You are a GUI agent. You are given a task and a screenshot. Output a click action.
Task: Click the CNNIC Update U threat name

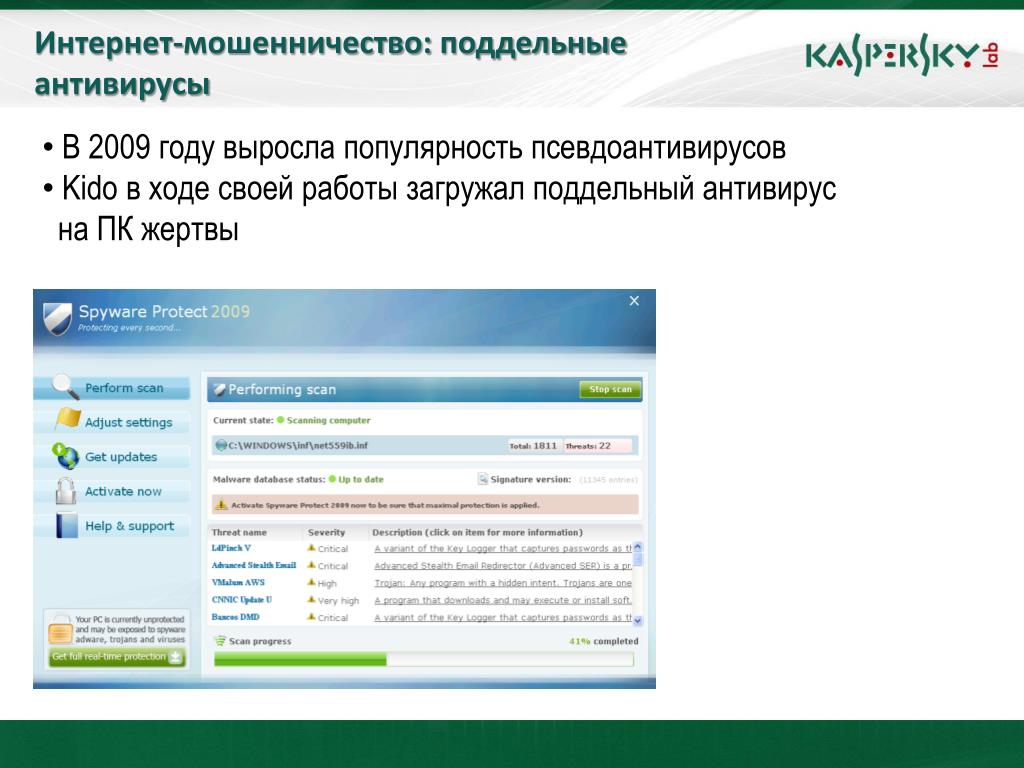242,600
